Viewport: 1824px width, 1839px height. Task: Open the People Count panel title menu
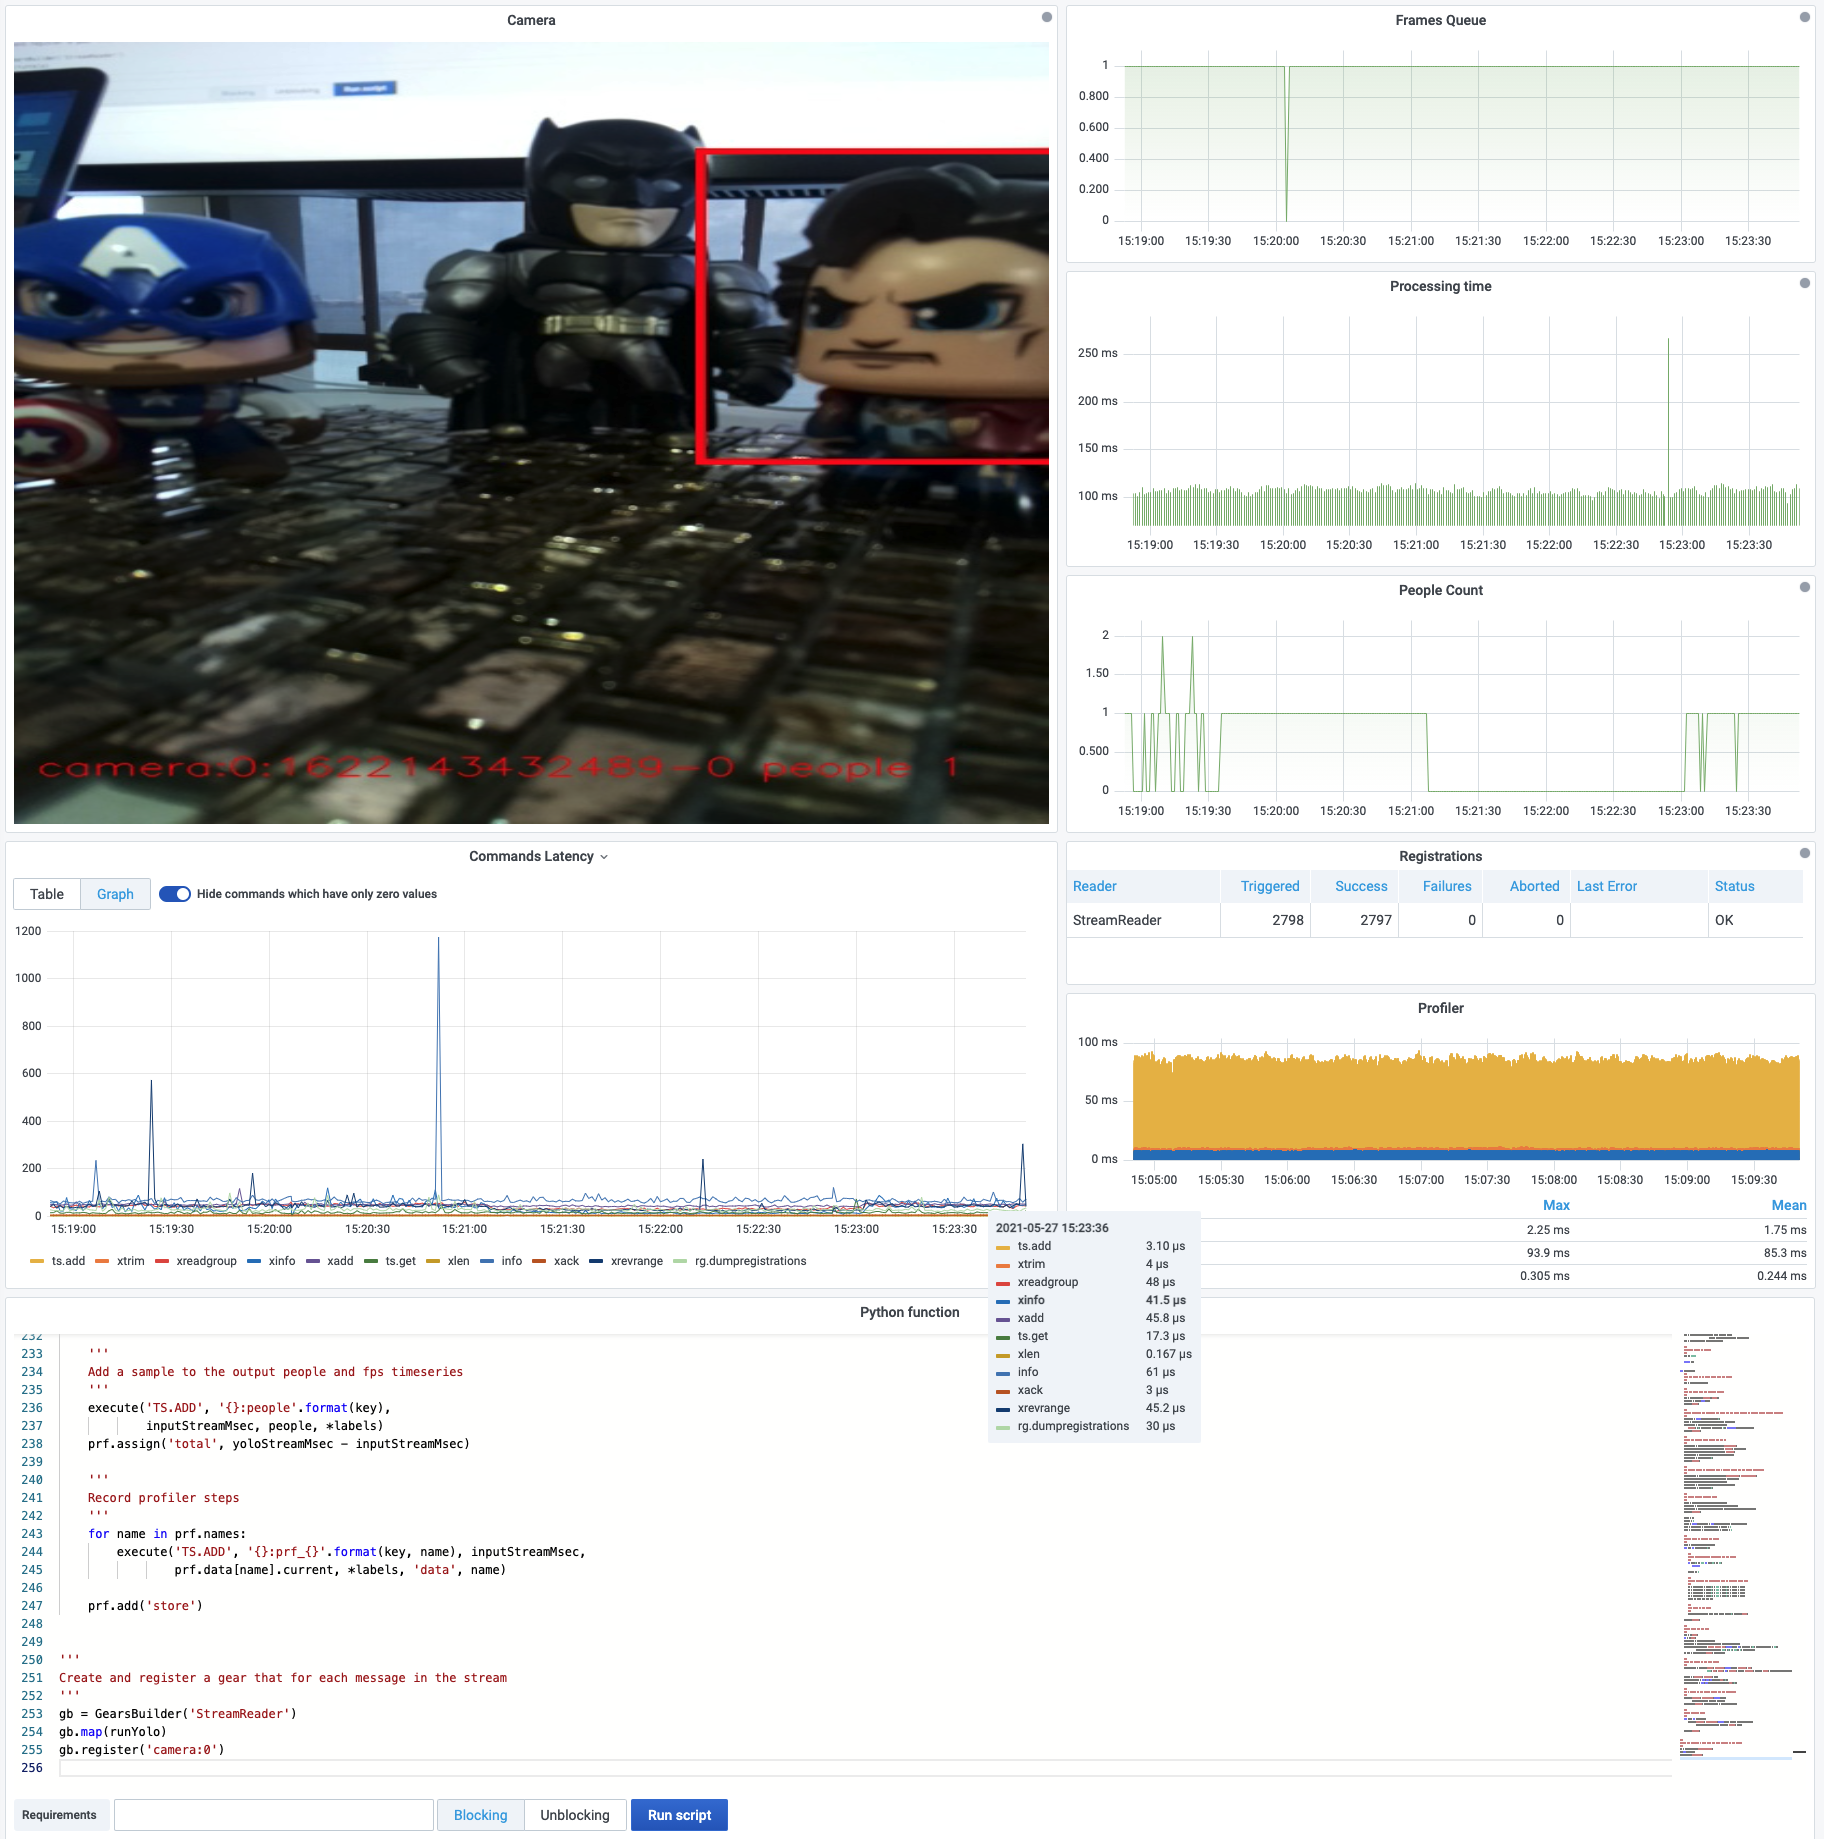coord(1440,590)
